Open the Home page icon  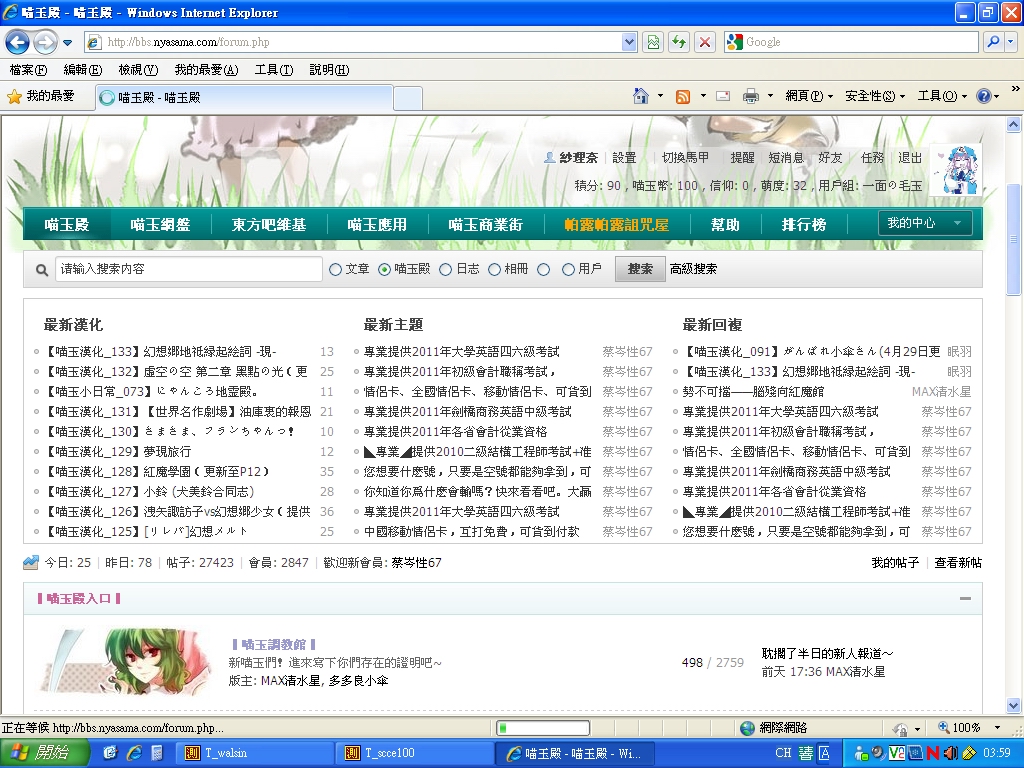tap(641, 96)
